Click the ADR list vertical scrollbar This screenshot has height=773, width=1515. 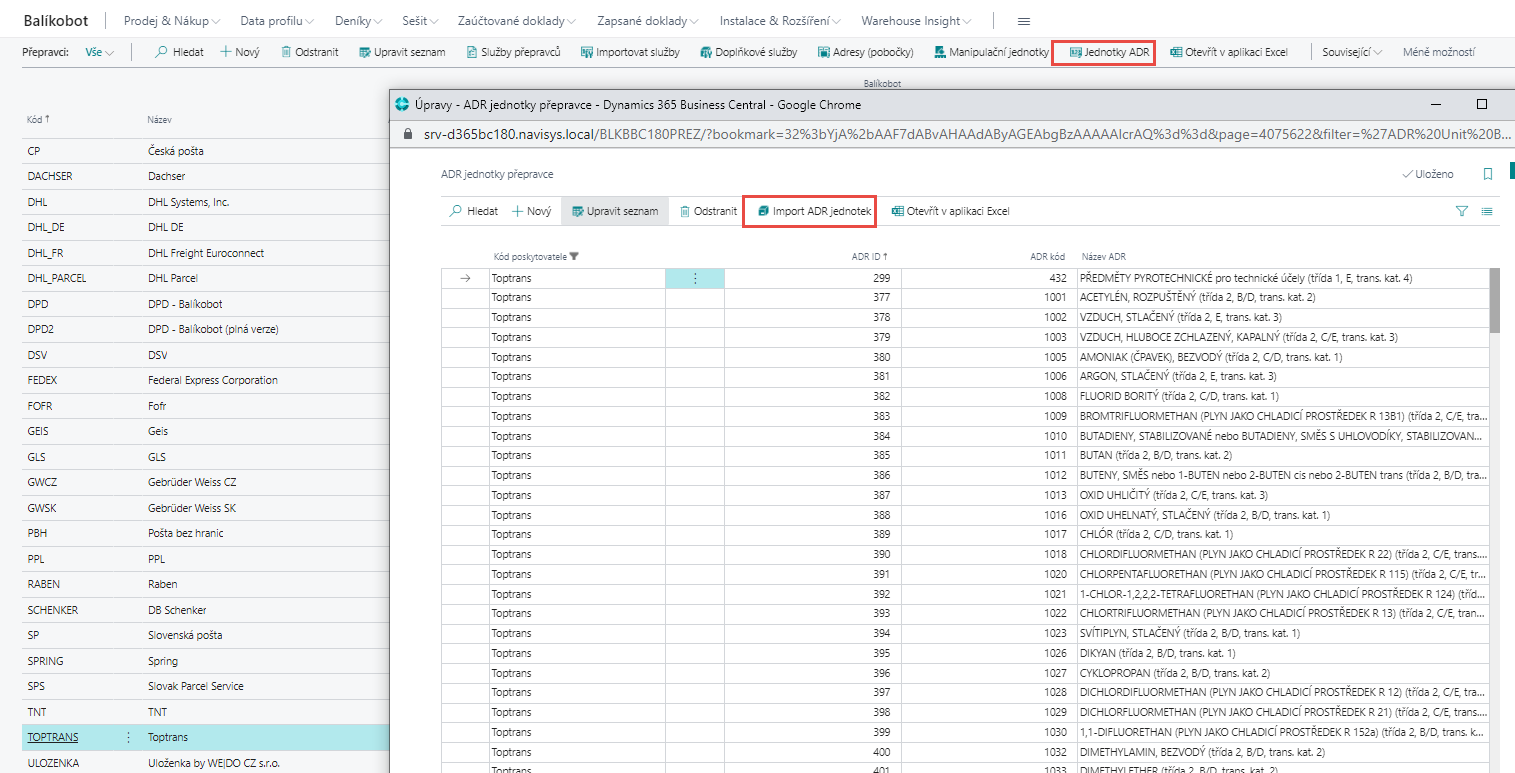[x=1495, y=300]
